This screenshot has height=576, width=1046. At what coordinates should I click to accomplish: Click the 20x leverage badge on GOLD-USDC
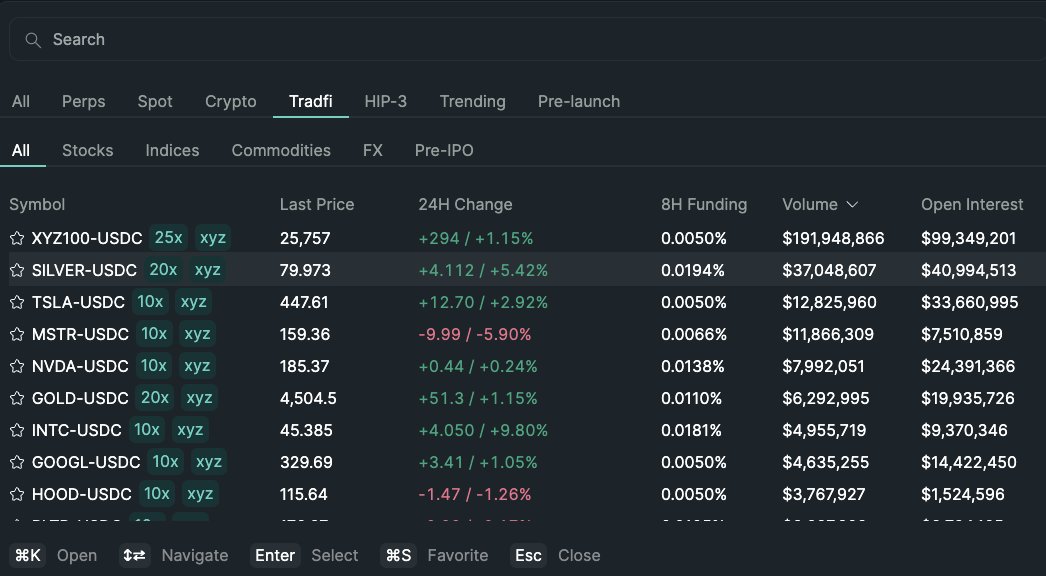pyautogui.click(x=155, y=398)
